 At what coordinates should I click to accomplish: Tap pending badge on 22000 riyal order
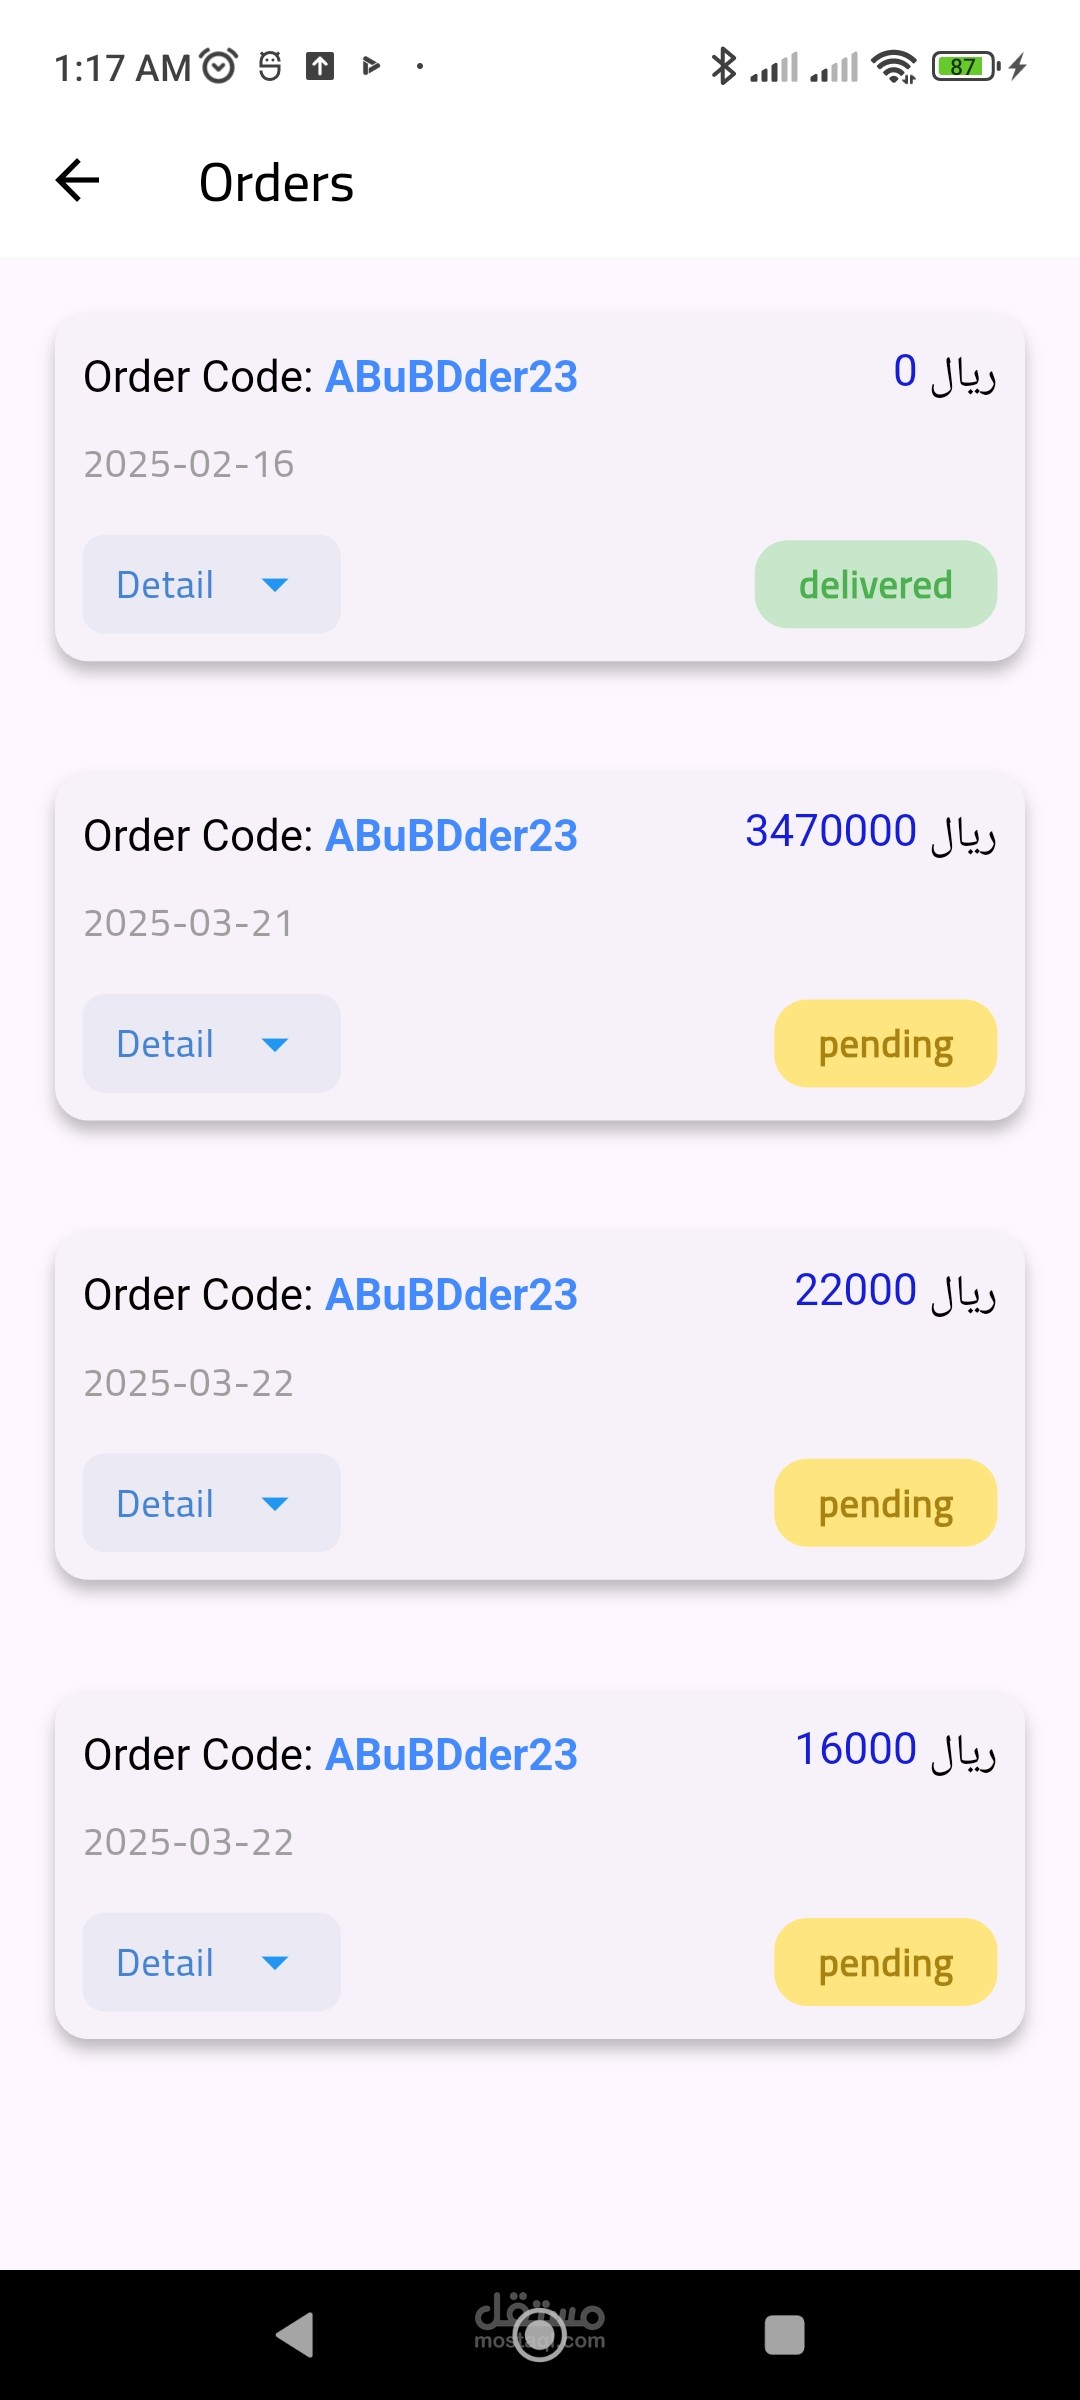(885, 1503)
